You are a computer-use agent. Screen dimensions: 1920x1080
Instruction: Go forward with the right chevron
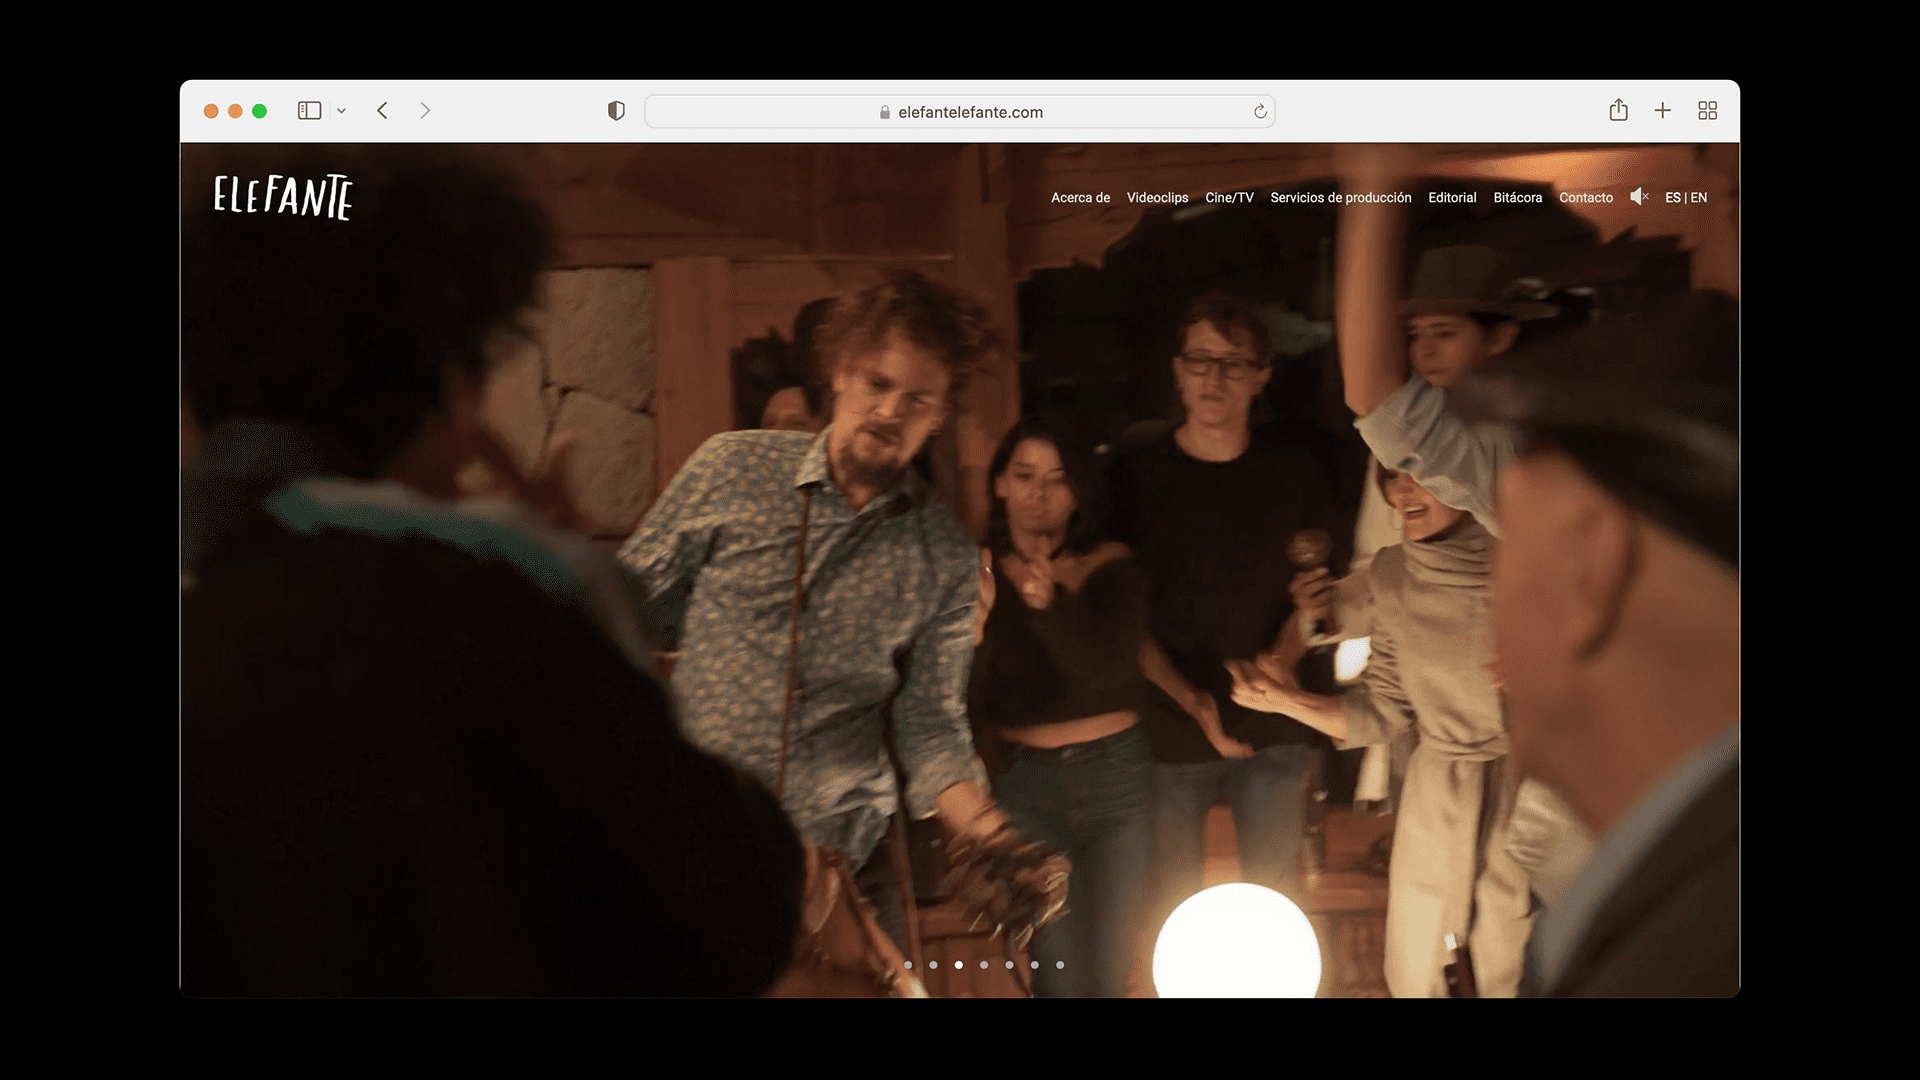pyautogui.click(x=425, y=111)
